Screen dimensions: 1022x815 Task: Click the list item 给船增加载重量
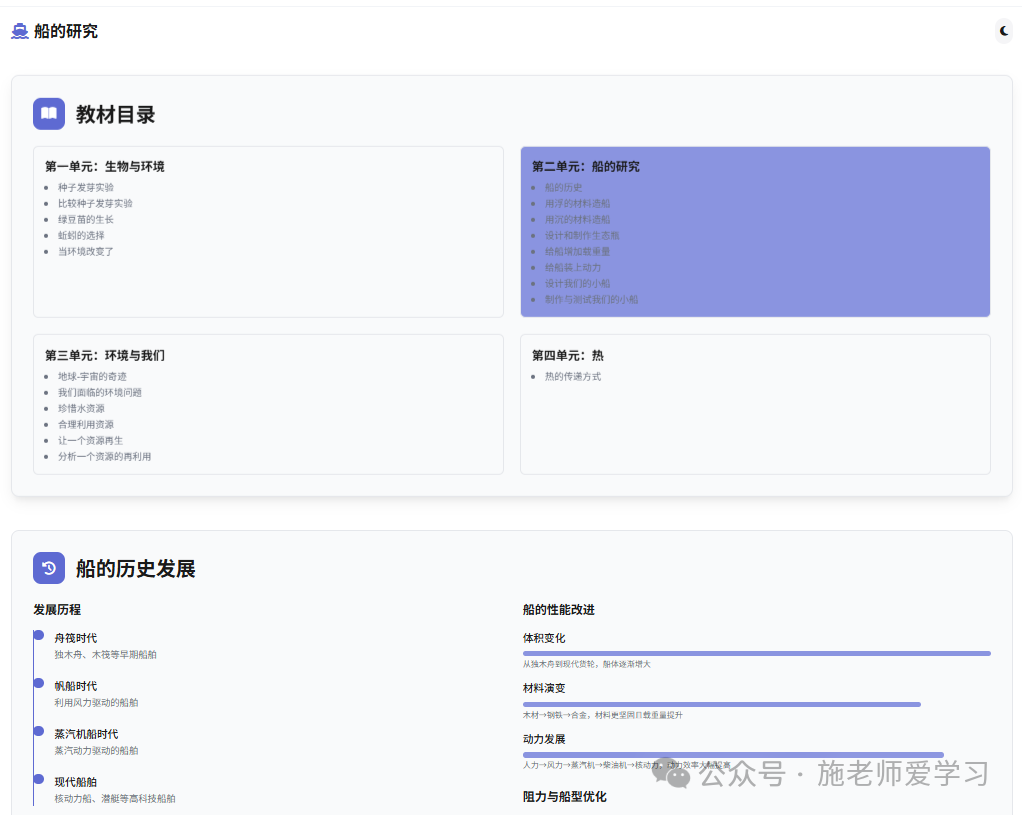(577, 252)
